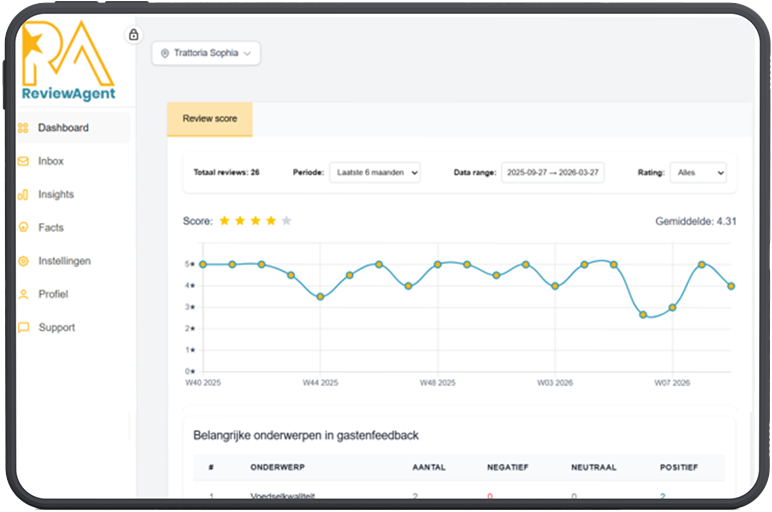Click the lowest chart point before W07 2026

click(x=643, y=315)
